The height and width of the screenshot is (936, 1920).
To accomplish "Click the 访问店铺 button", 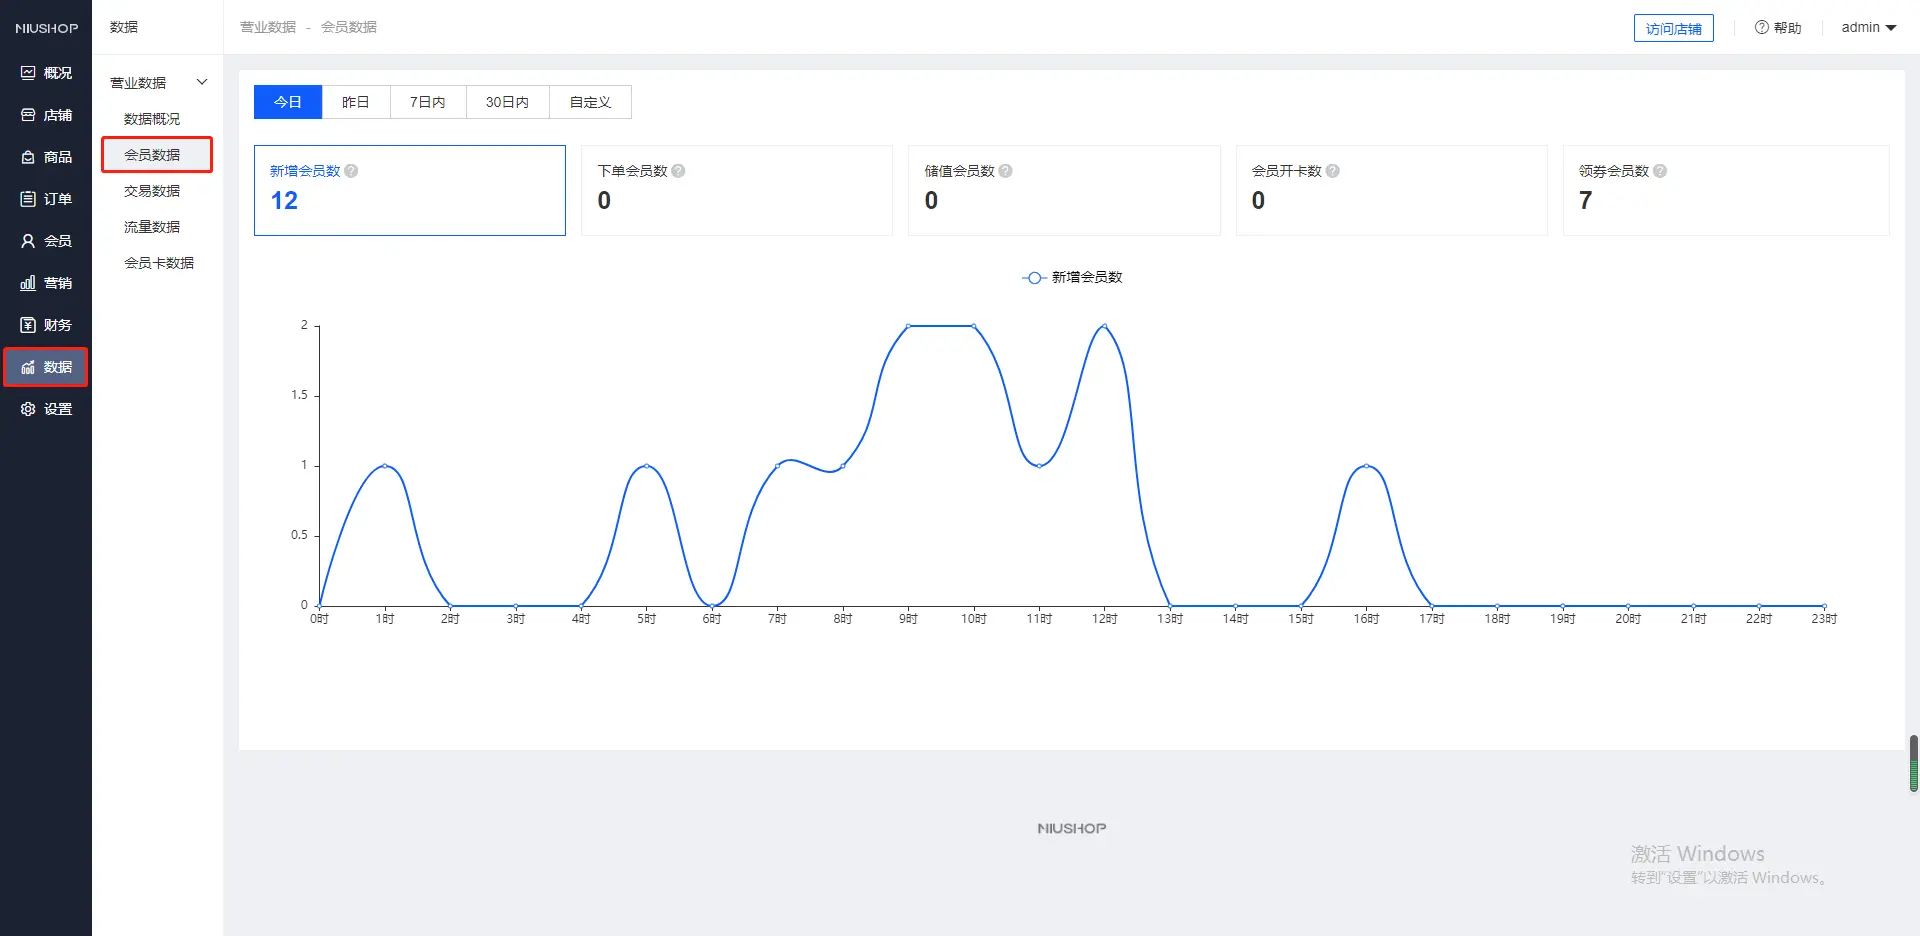I will (x=1673, y=28).
